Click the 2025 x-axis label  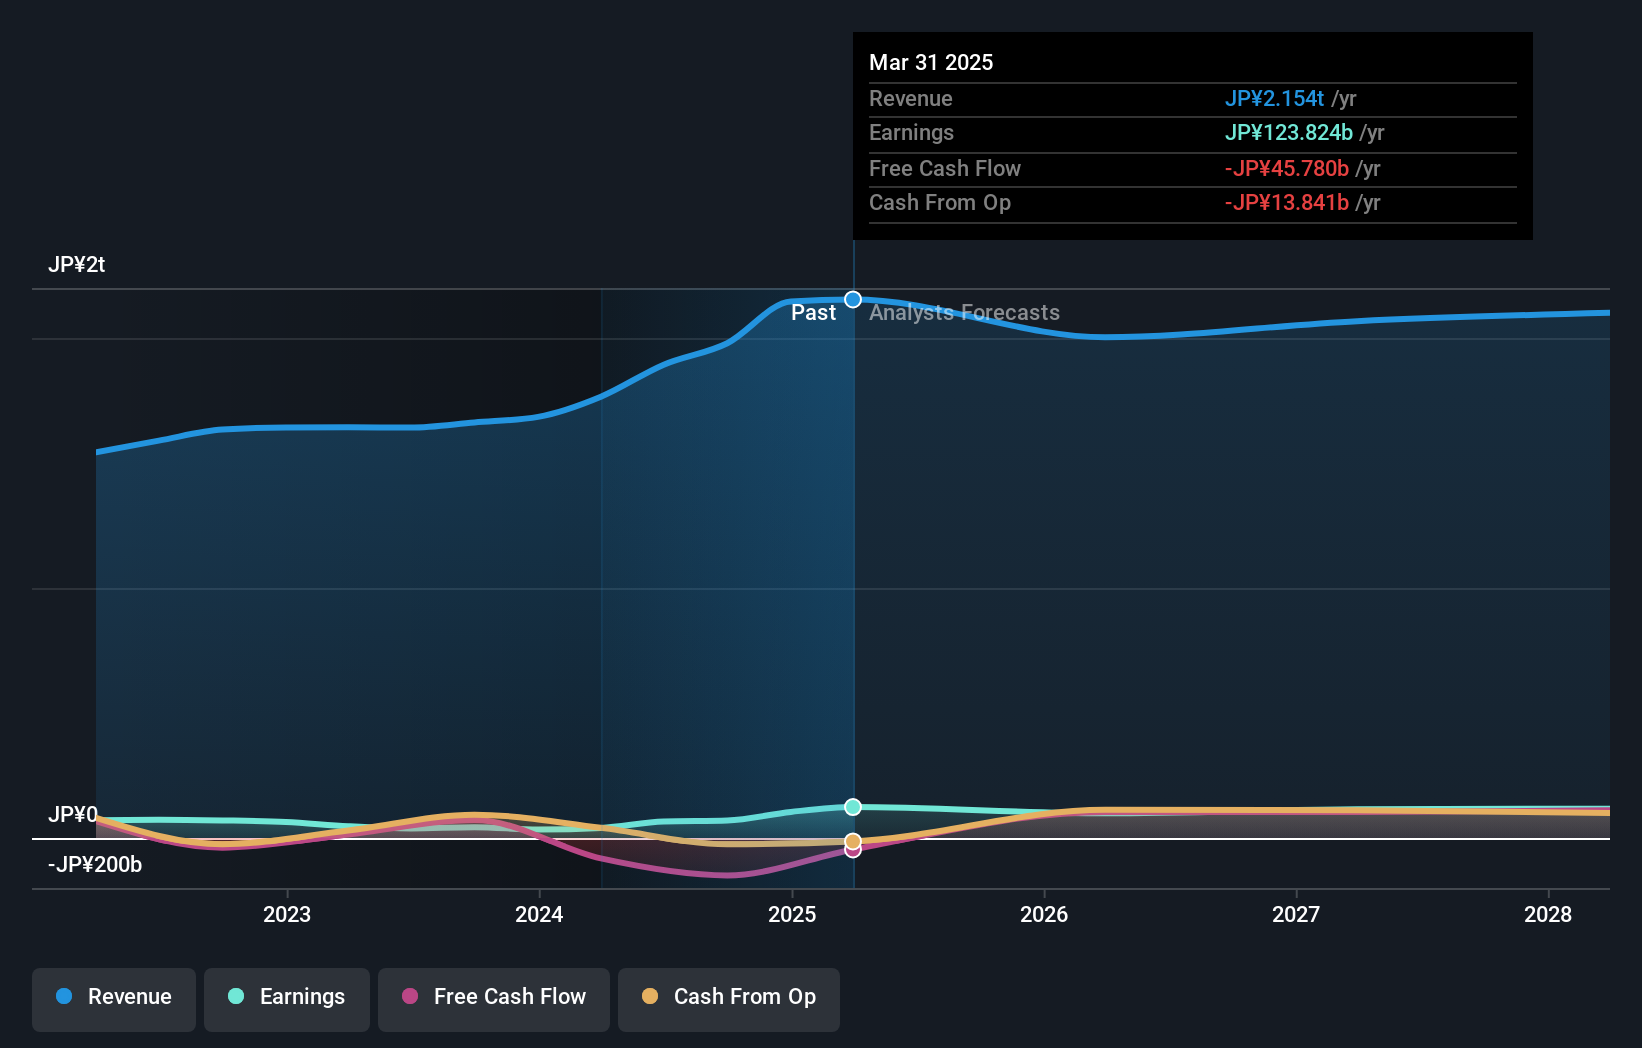click(x=792, y=914)
